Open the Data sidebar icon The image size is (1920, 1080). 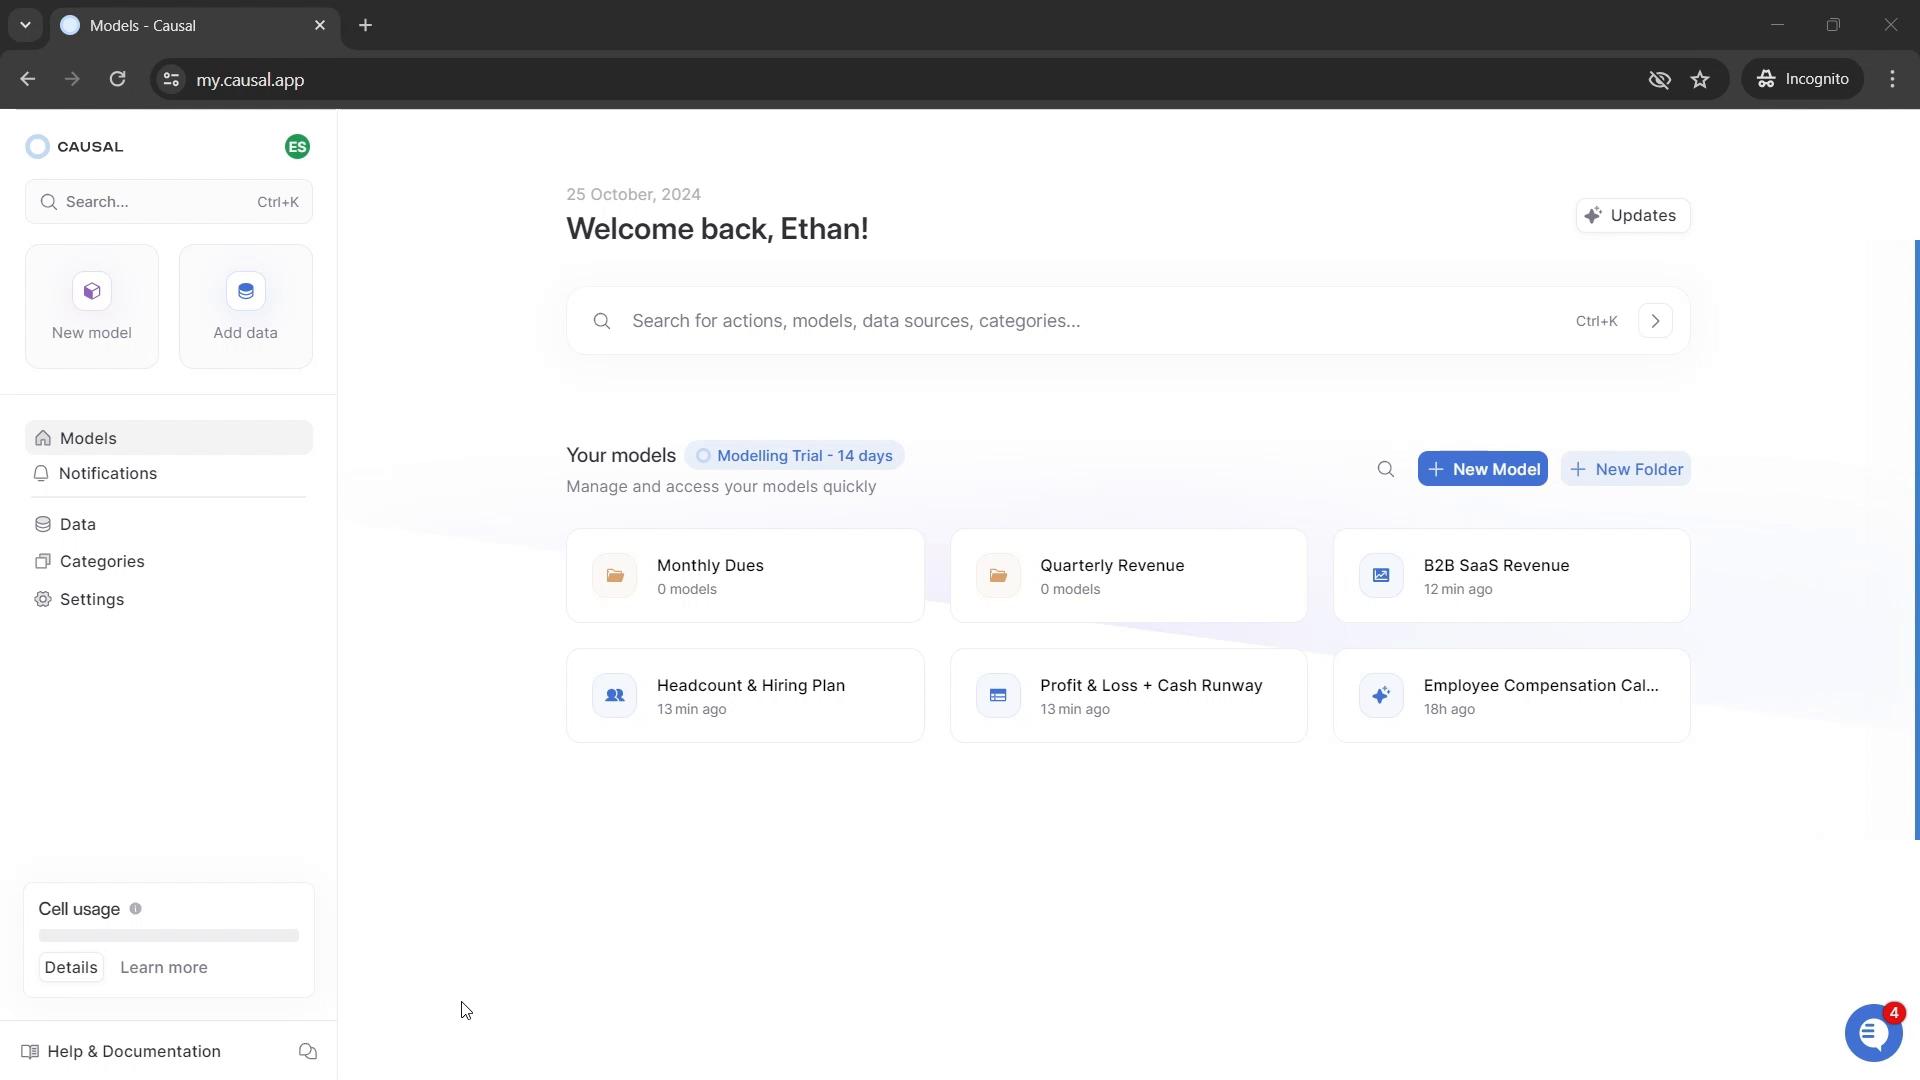coord(44,524)
